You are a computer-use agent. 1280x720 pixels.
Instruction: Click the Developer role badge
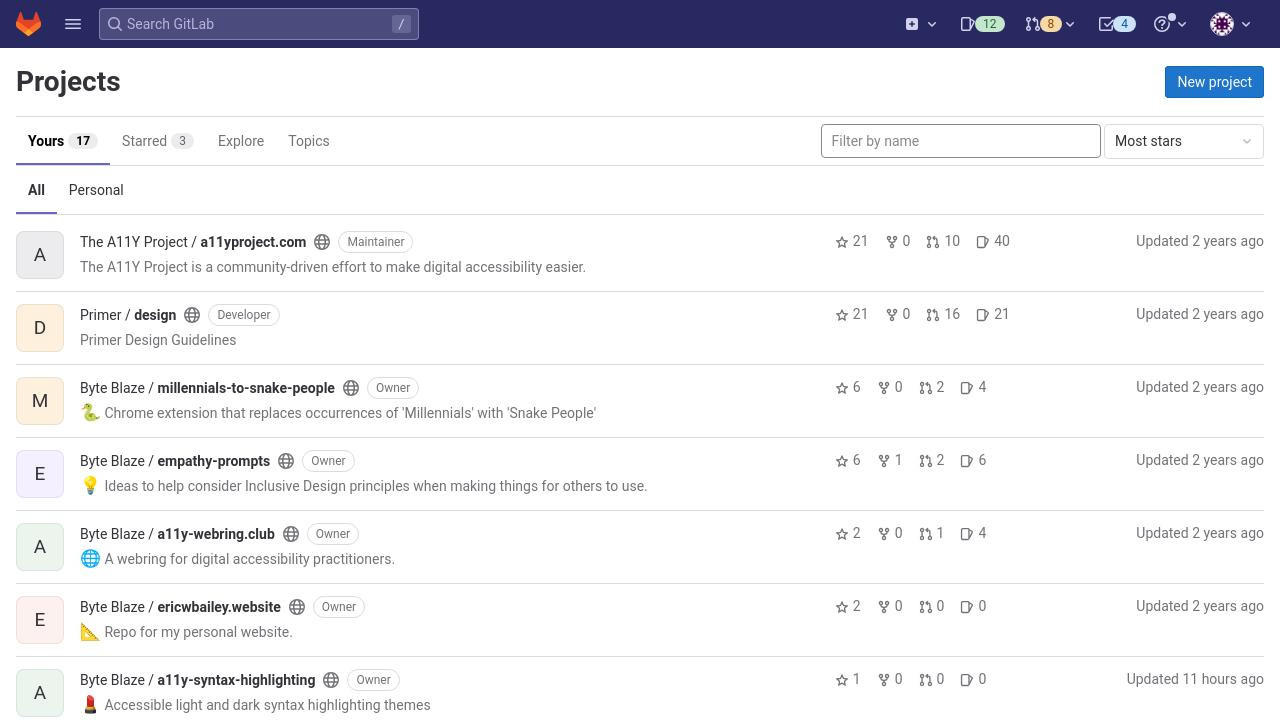pyautogui.click(x=244, y=315)
